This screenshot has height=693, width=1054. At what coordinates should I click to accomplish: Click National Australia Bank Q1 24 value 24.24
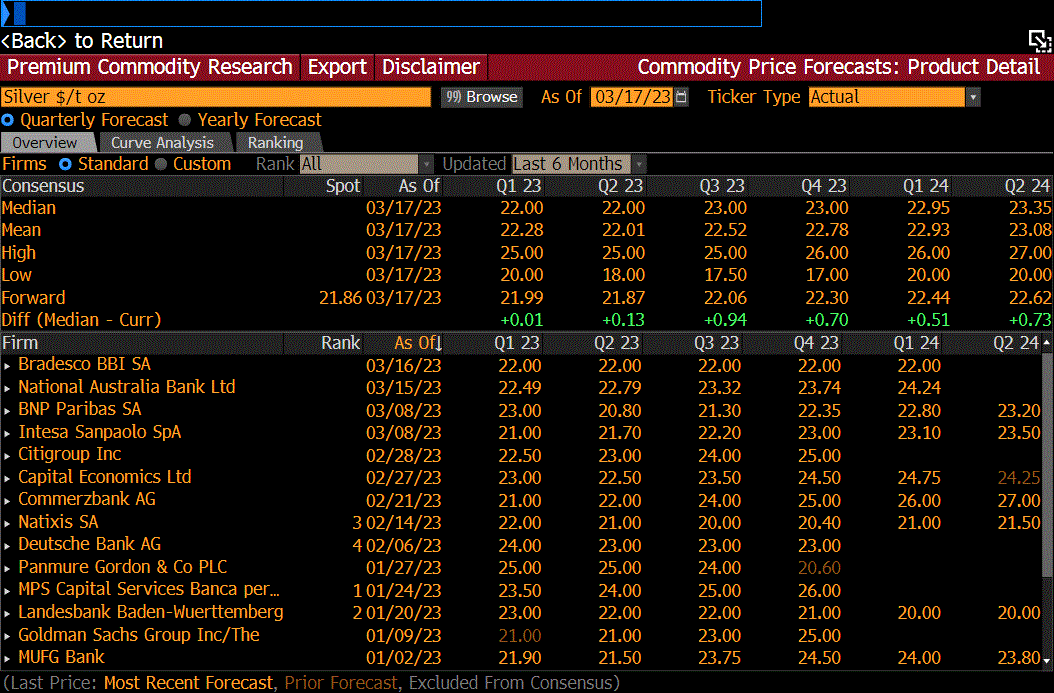coord(919,389)
